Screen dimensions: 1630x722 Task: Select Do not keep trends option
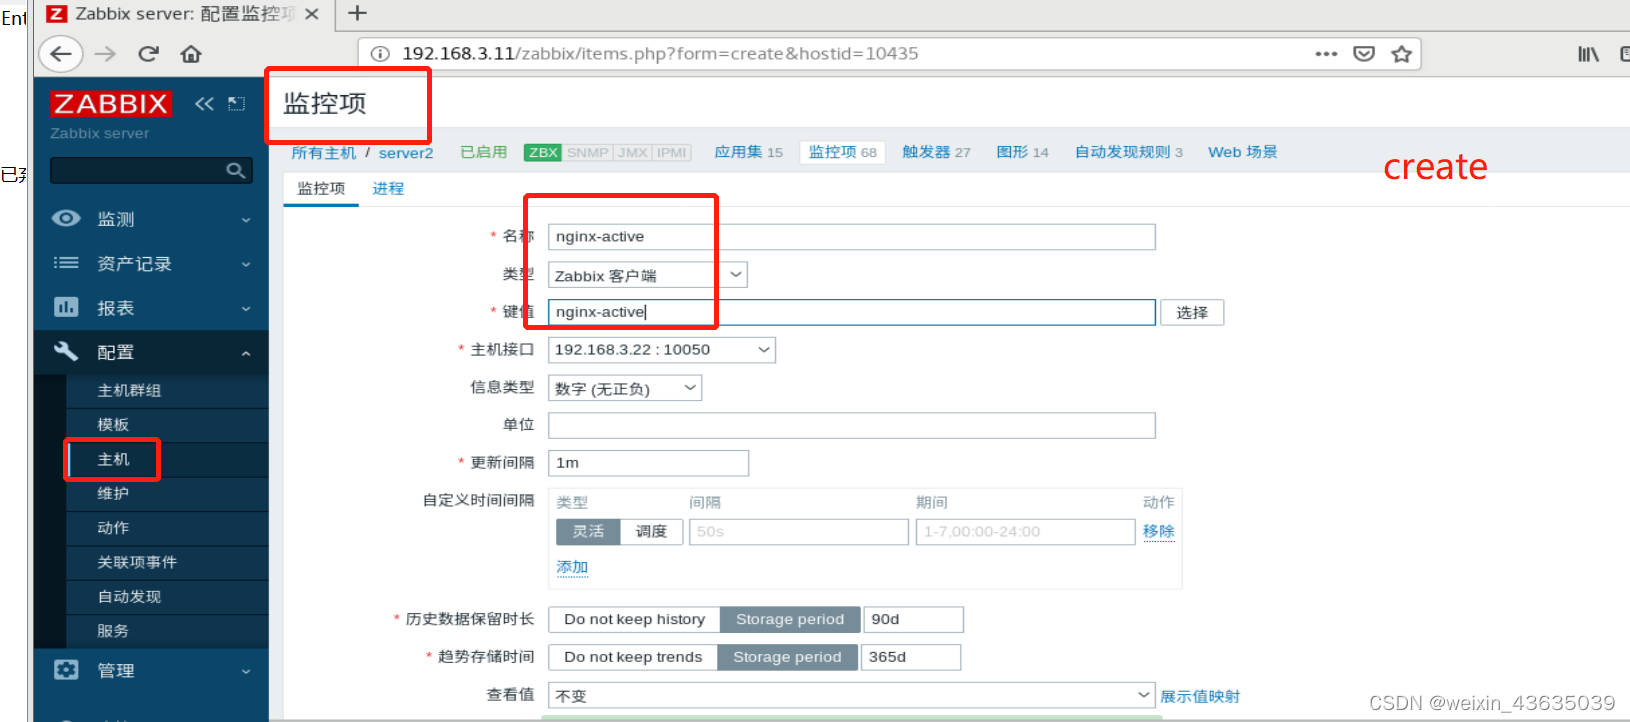tap(633, 657)
